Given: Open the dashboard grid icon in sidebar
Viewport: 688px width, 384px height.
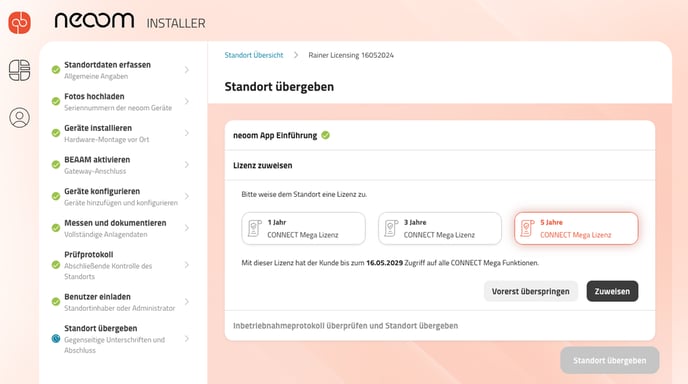Looking at the screenshot, I should click(x=20, y=70).
